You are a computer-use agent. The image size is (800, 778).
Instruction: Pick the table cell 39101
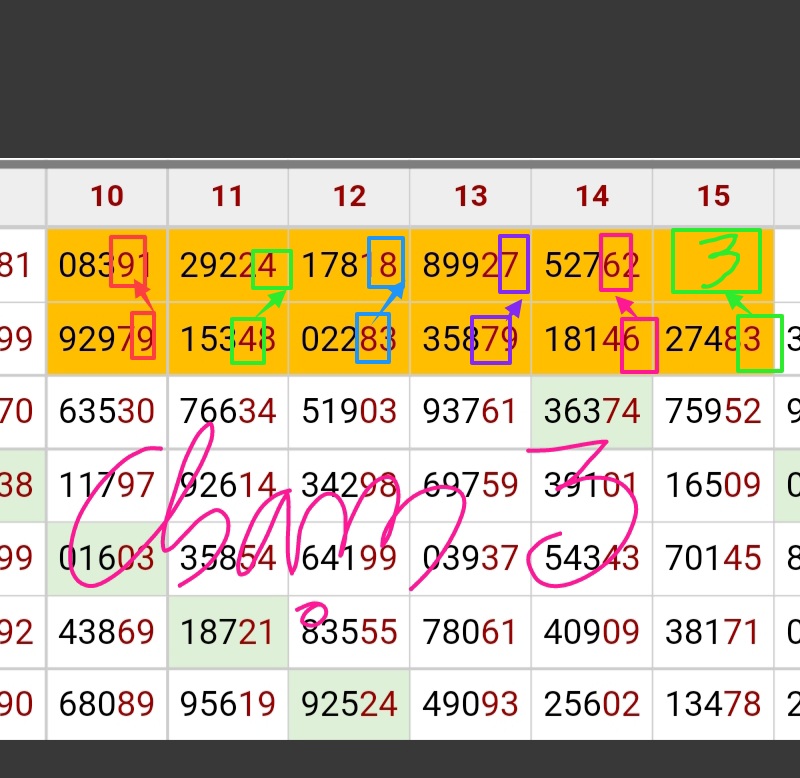click(x=592, y=485)
